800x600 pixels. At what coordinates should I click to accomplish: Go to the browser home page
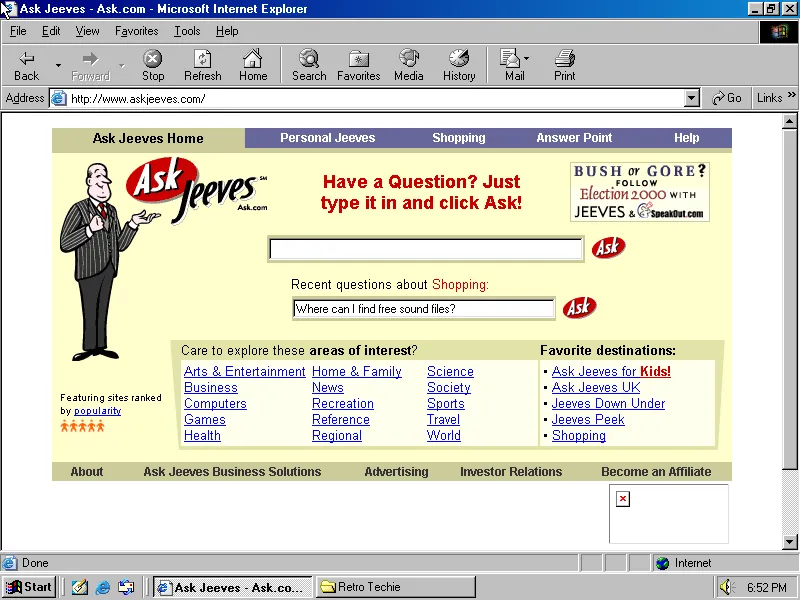coord(253,65)
